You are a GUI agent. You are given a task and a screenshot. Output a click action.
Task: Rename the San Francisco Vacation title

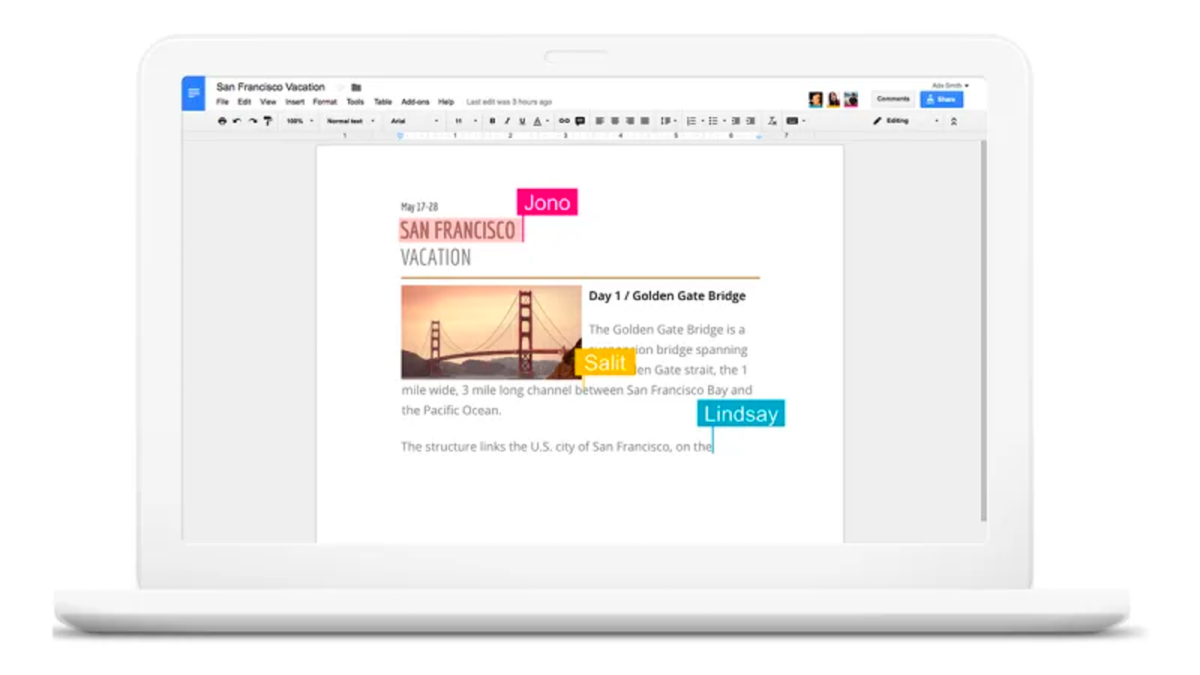coord(270,87)
